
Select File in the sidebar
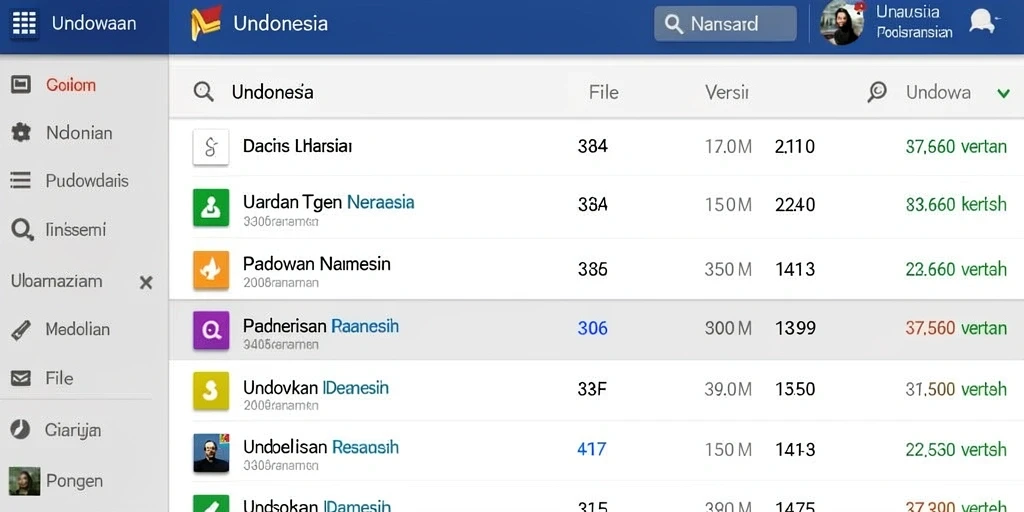(59, 378)
